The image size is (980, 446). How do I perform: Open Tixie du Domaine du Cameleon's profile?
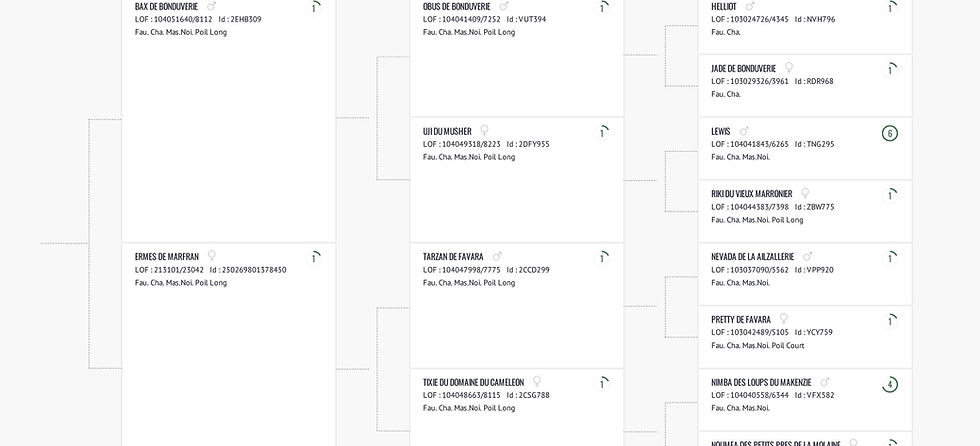tap(473, 382)
